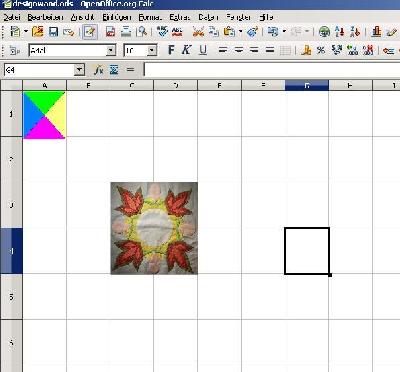400x372 pixels.
Task: Click the Print file icon
Action: [126, 32]
